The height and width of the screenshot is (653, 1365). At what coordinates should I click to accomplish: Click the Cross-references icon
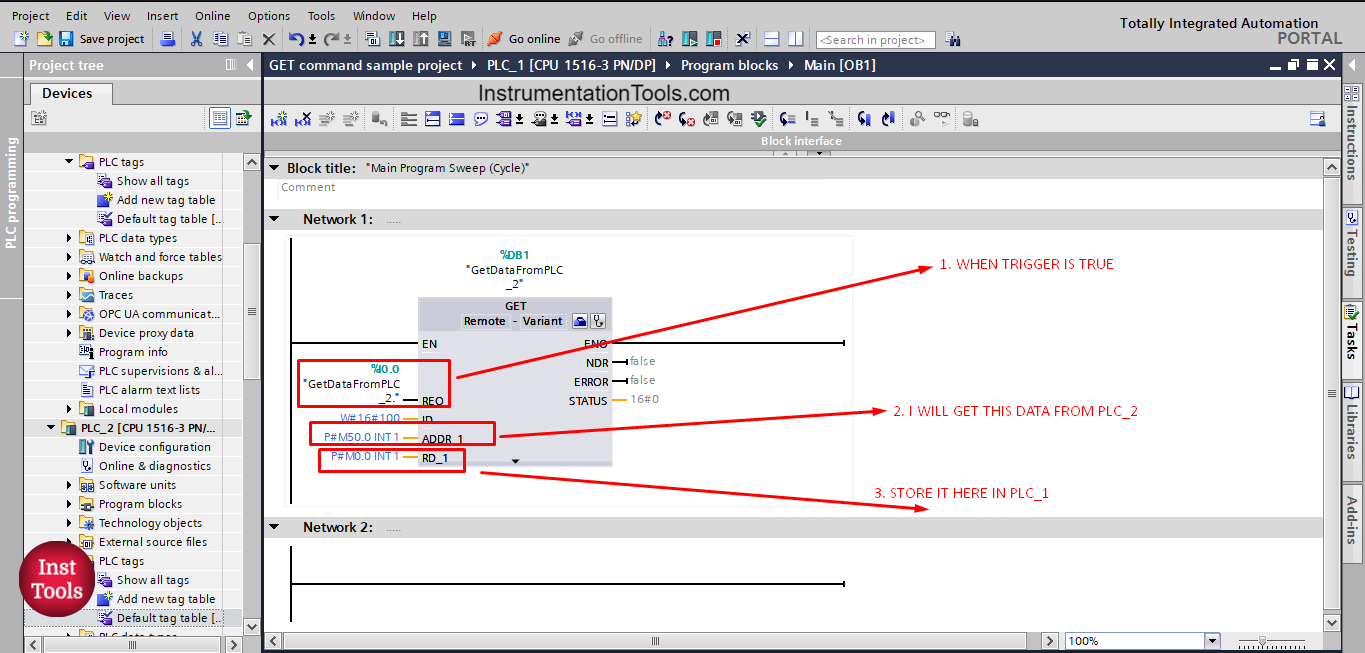point(743,39)
